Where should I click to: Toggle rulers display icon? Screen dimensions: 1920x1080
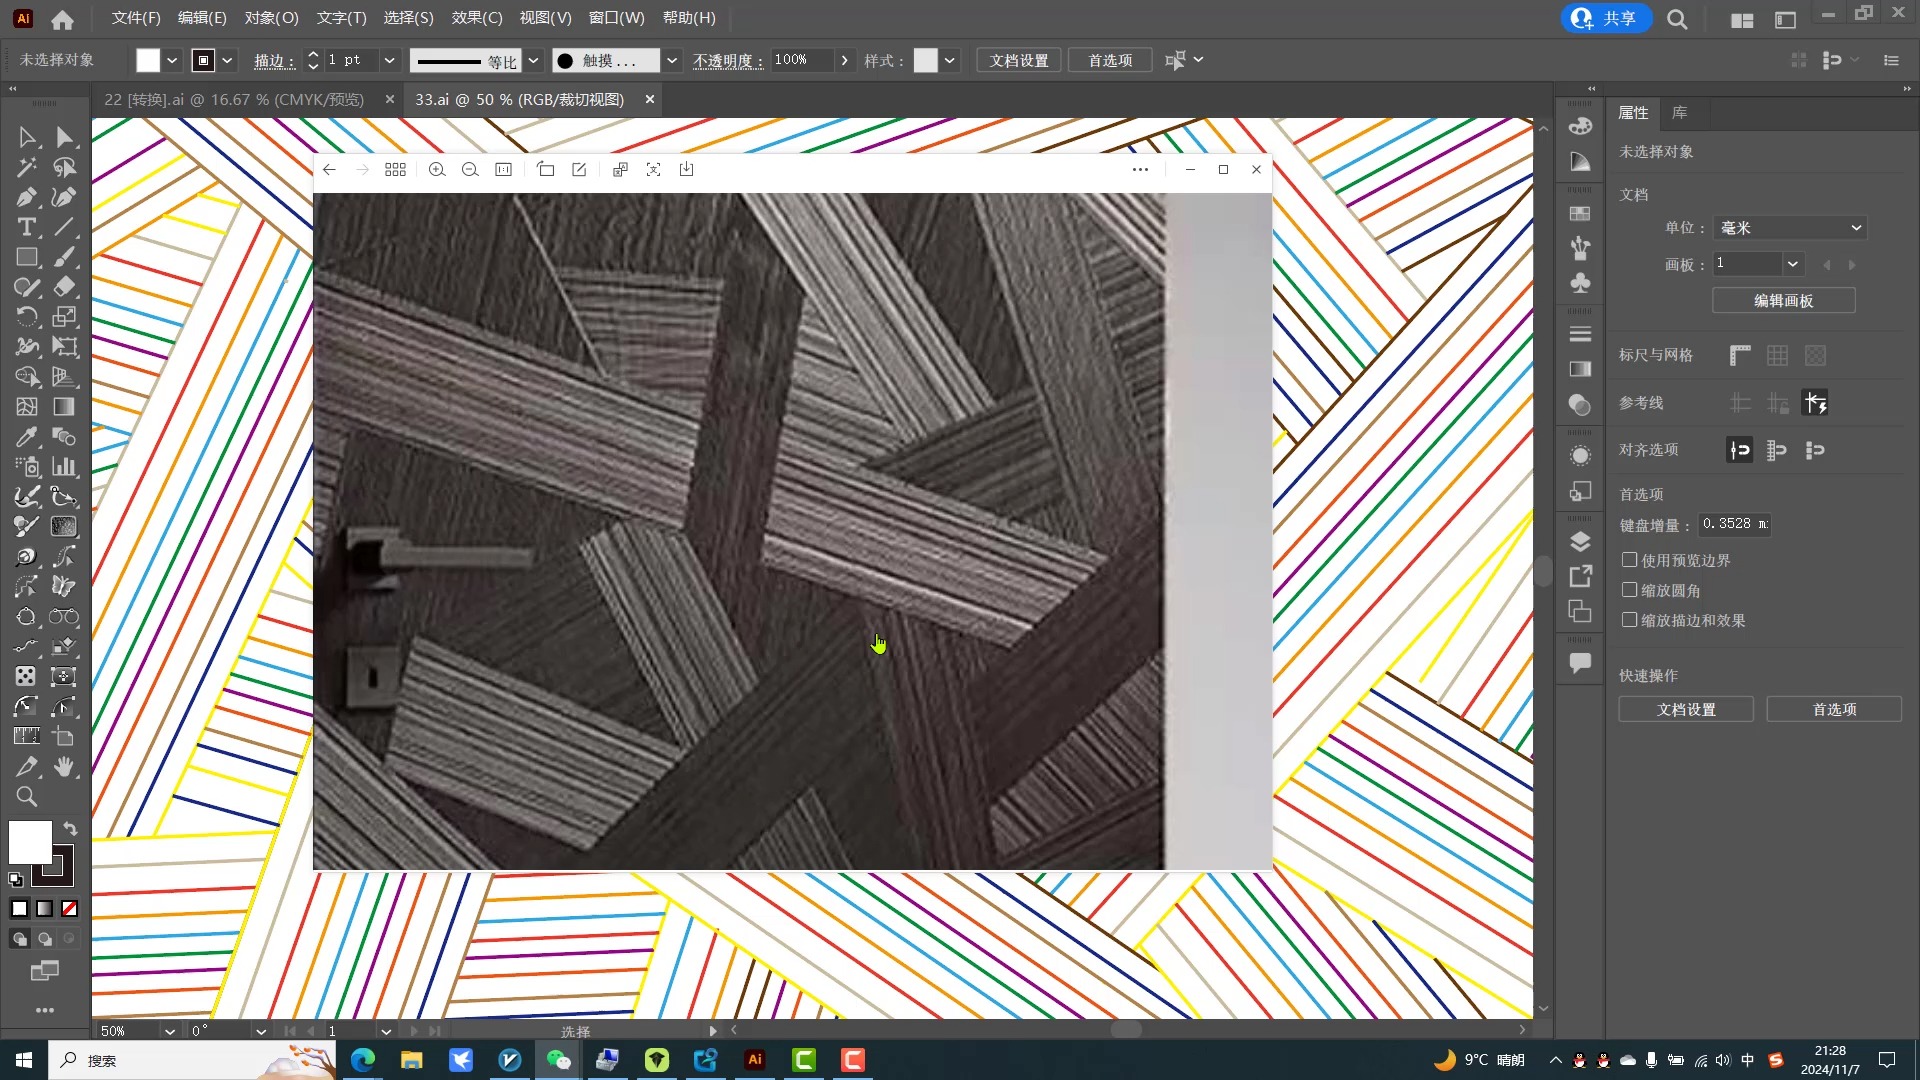[1740, 355]
